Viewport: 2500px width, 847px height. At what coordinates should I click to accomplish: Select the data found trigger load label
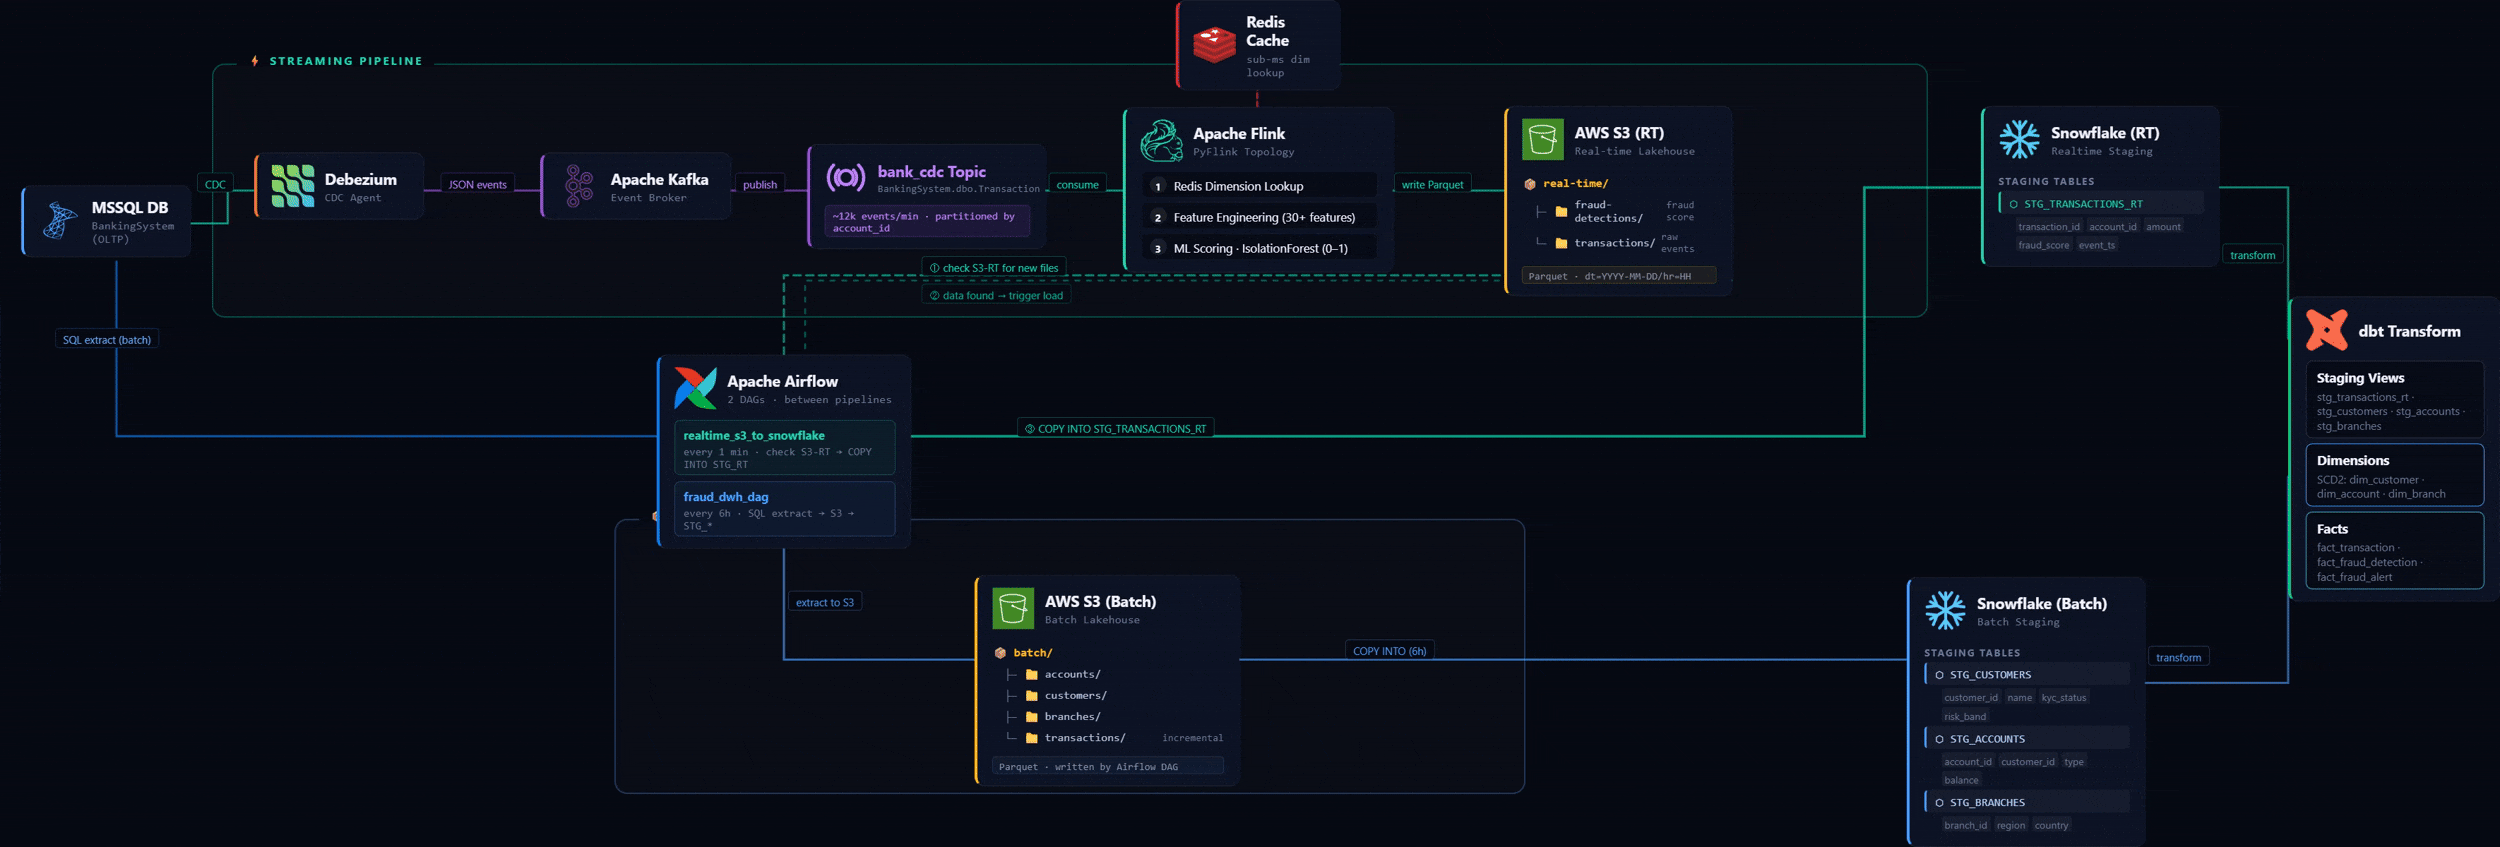(996, 296)
